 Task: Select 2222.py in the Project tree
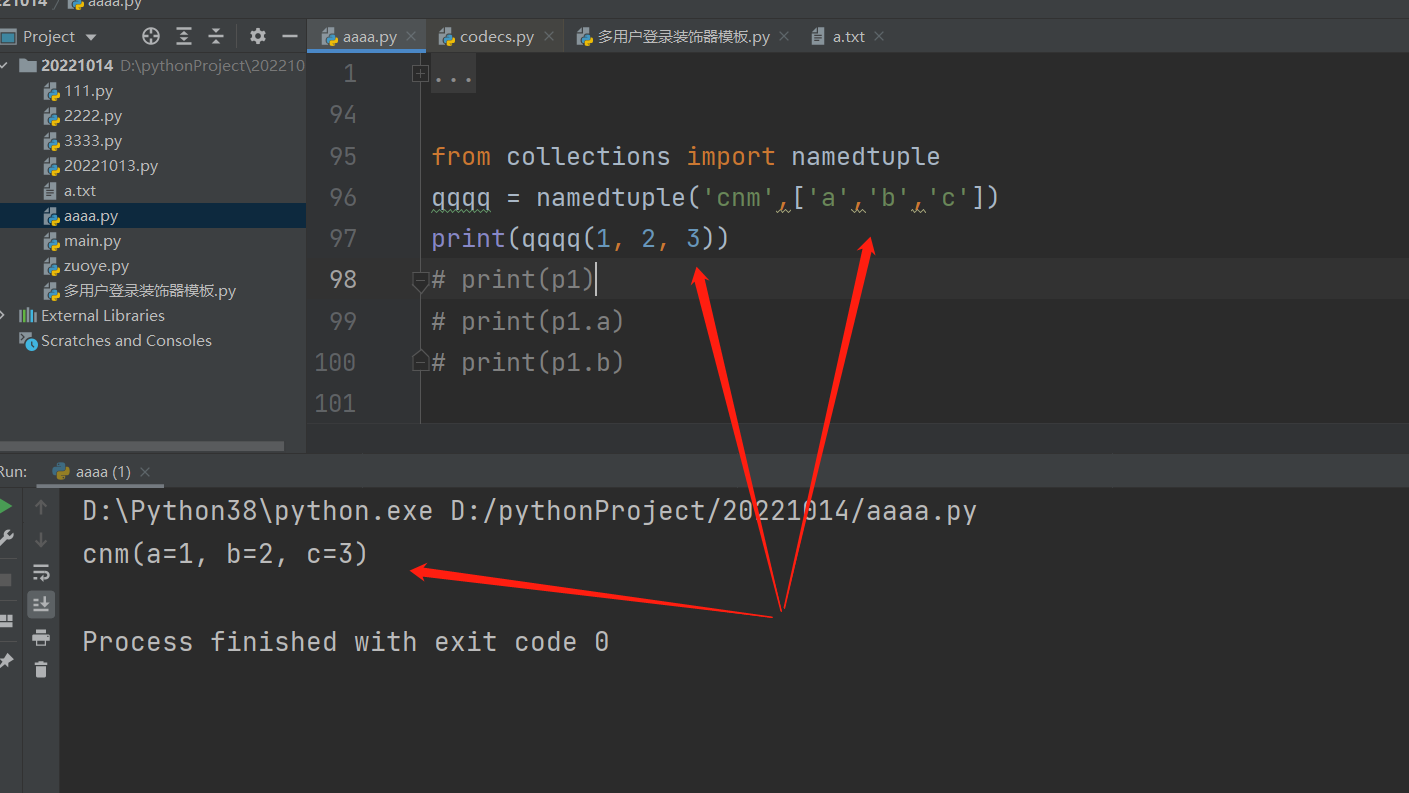[153, 116]
